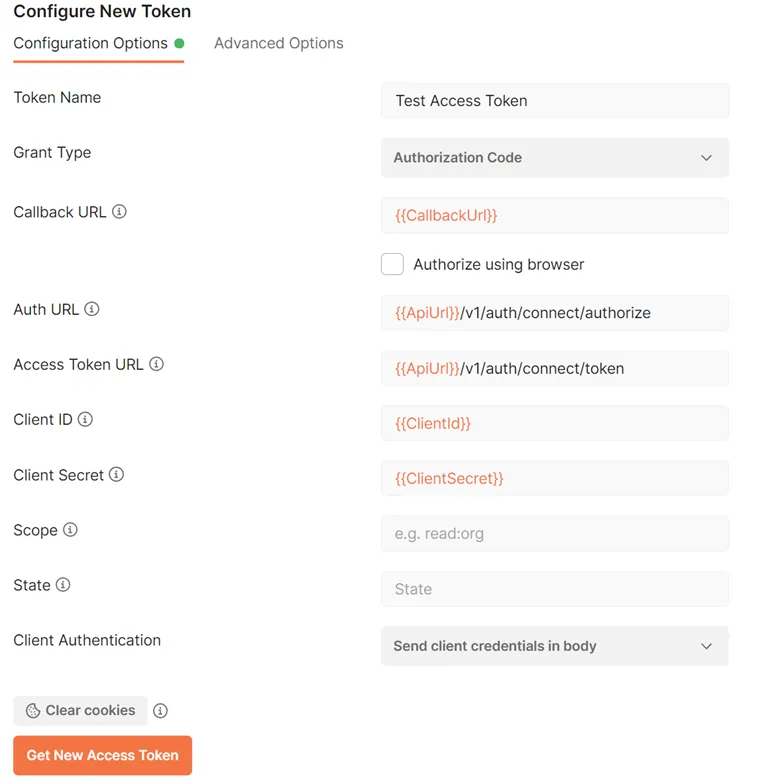Click the info icon beside Clear cookies
Image resolution: width=780 pixels, height=784 pixels.
(160, 711)
